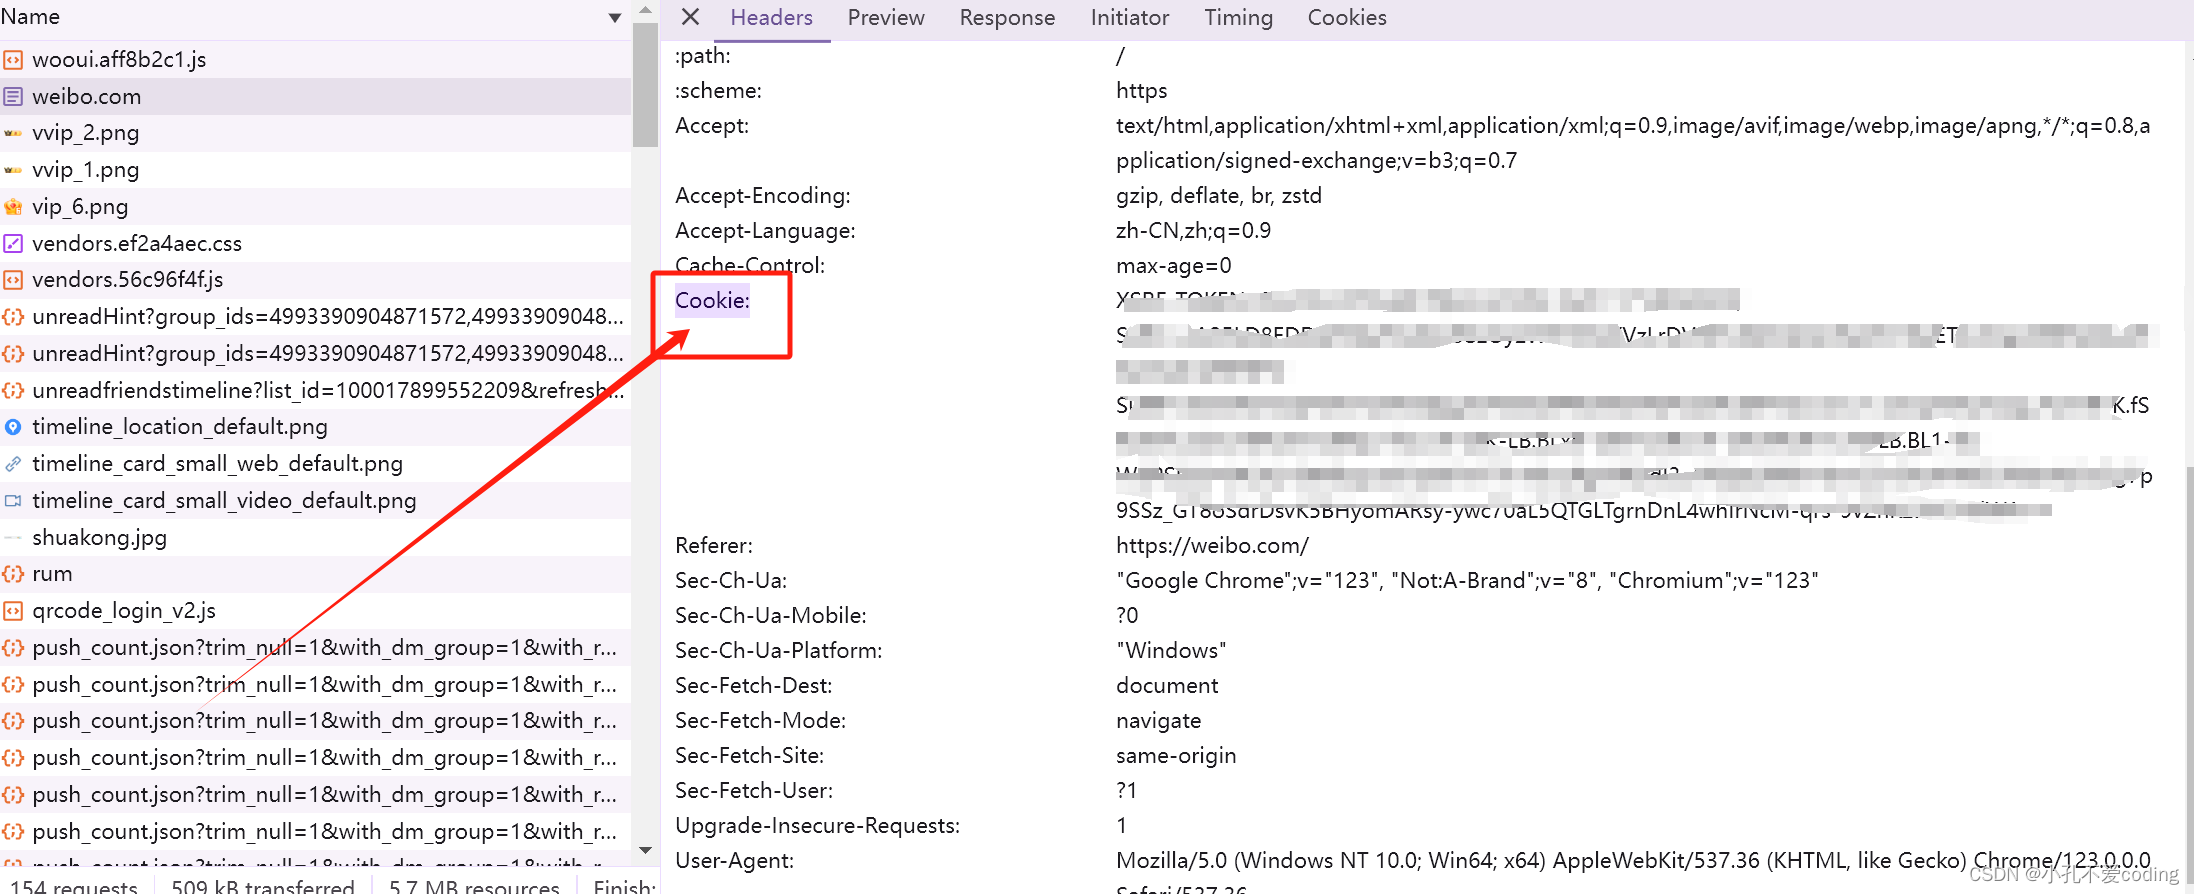This screenshot has width=2194, height=894.
Task: Click the Referer value https://weibo.com/
Action: click(x=1212, y=546)
